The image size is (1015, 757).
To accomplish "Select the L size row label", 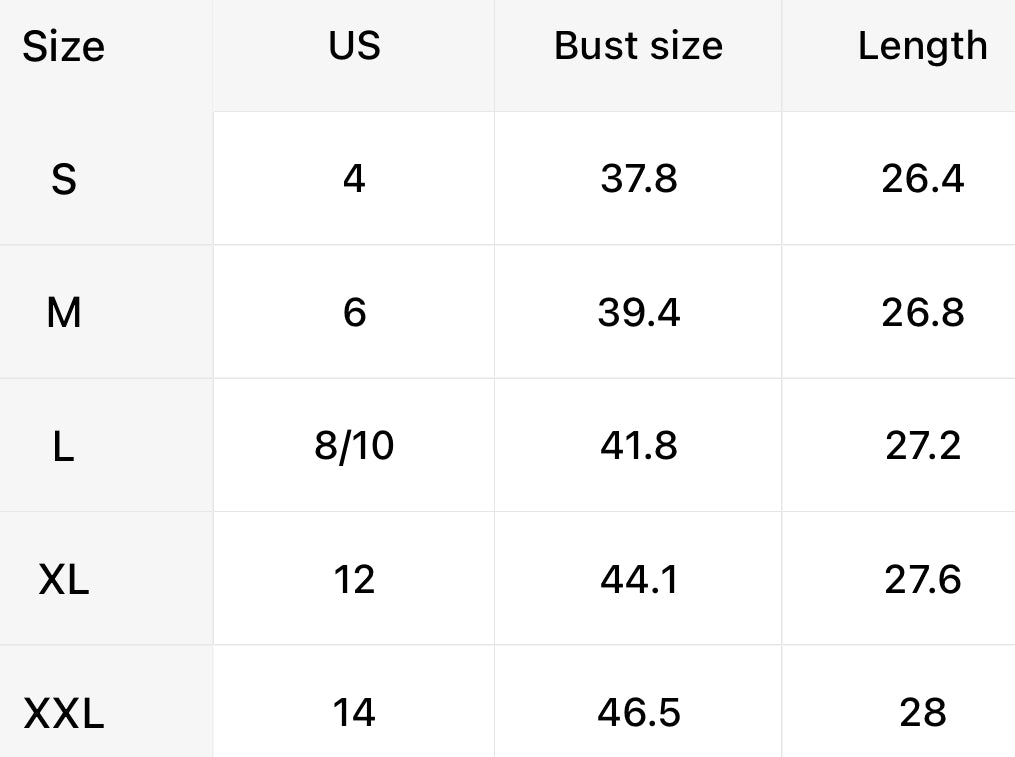I will (x=63, y=446).
